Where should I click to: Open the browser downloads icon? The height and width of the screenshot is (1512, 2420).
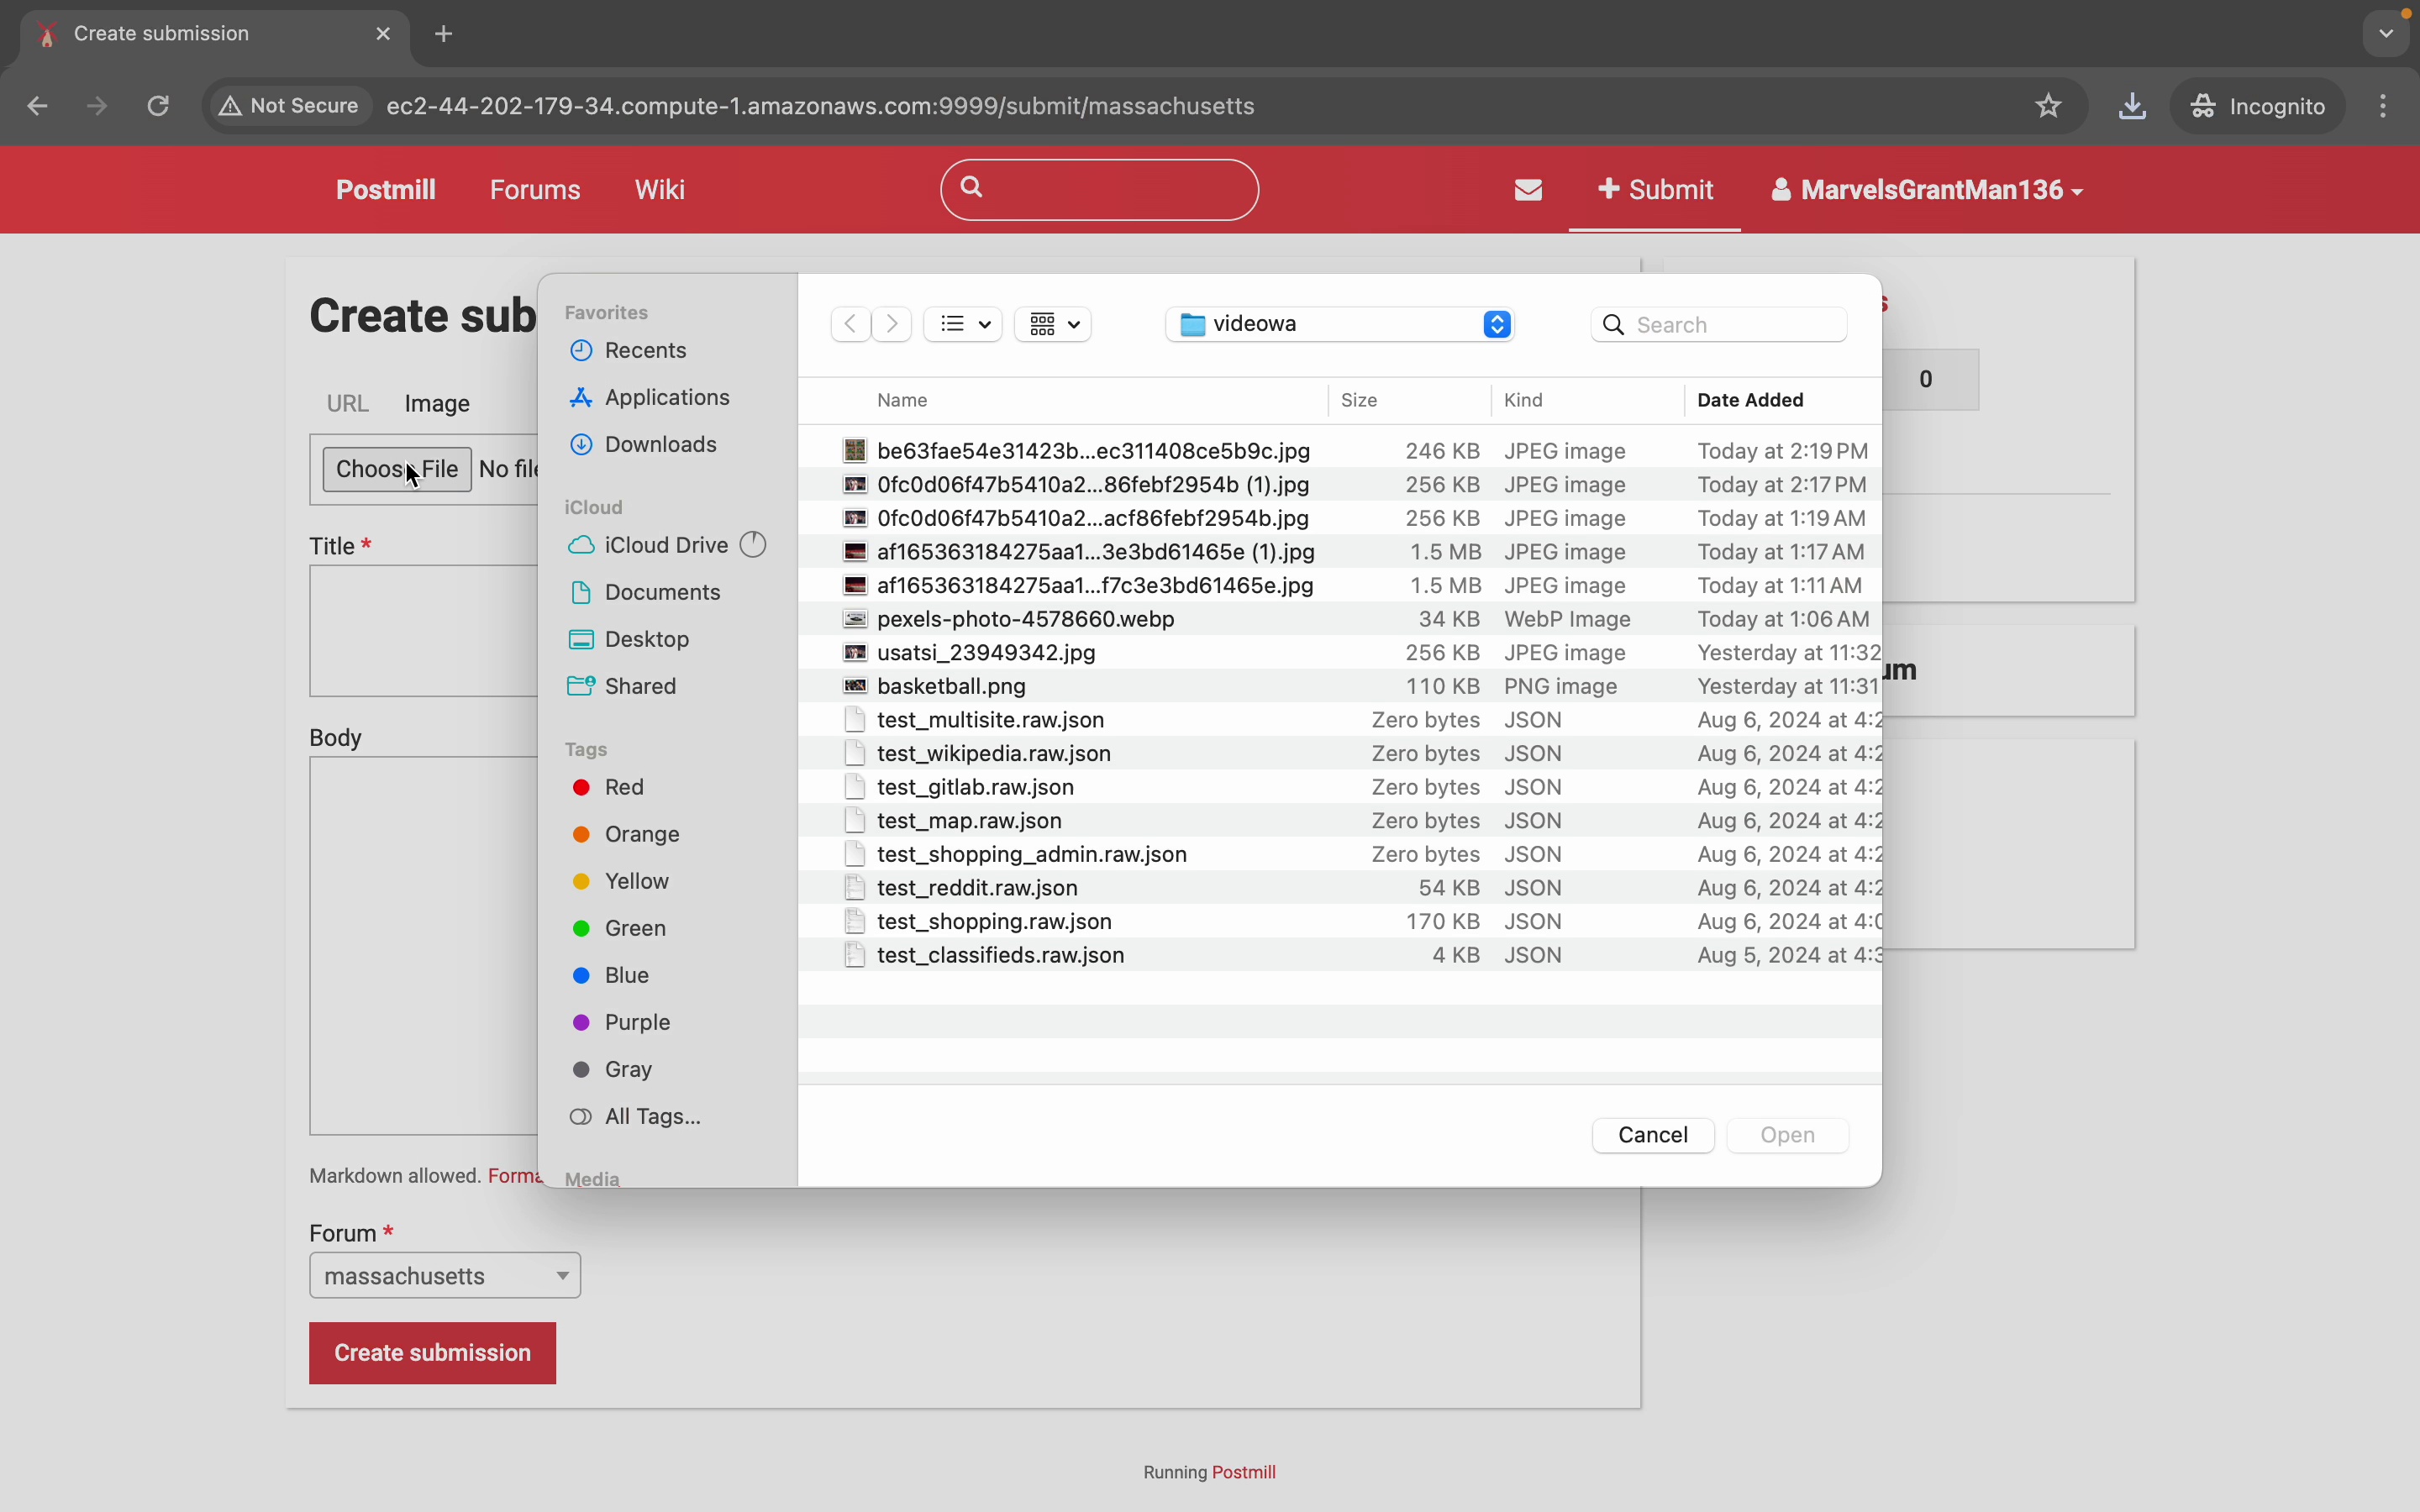(2132, 106)
